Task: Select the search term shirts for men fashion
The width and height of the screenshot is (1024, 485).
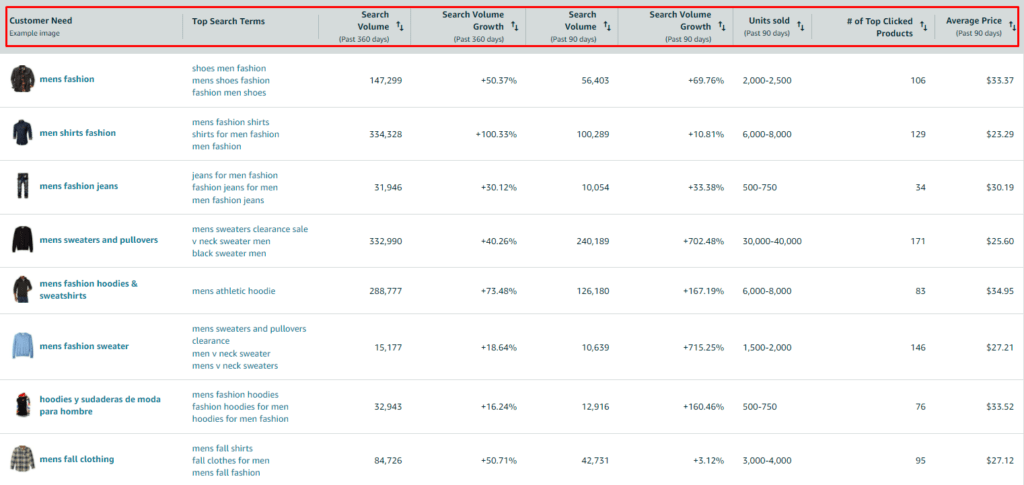Action: coord(236,134)
